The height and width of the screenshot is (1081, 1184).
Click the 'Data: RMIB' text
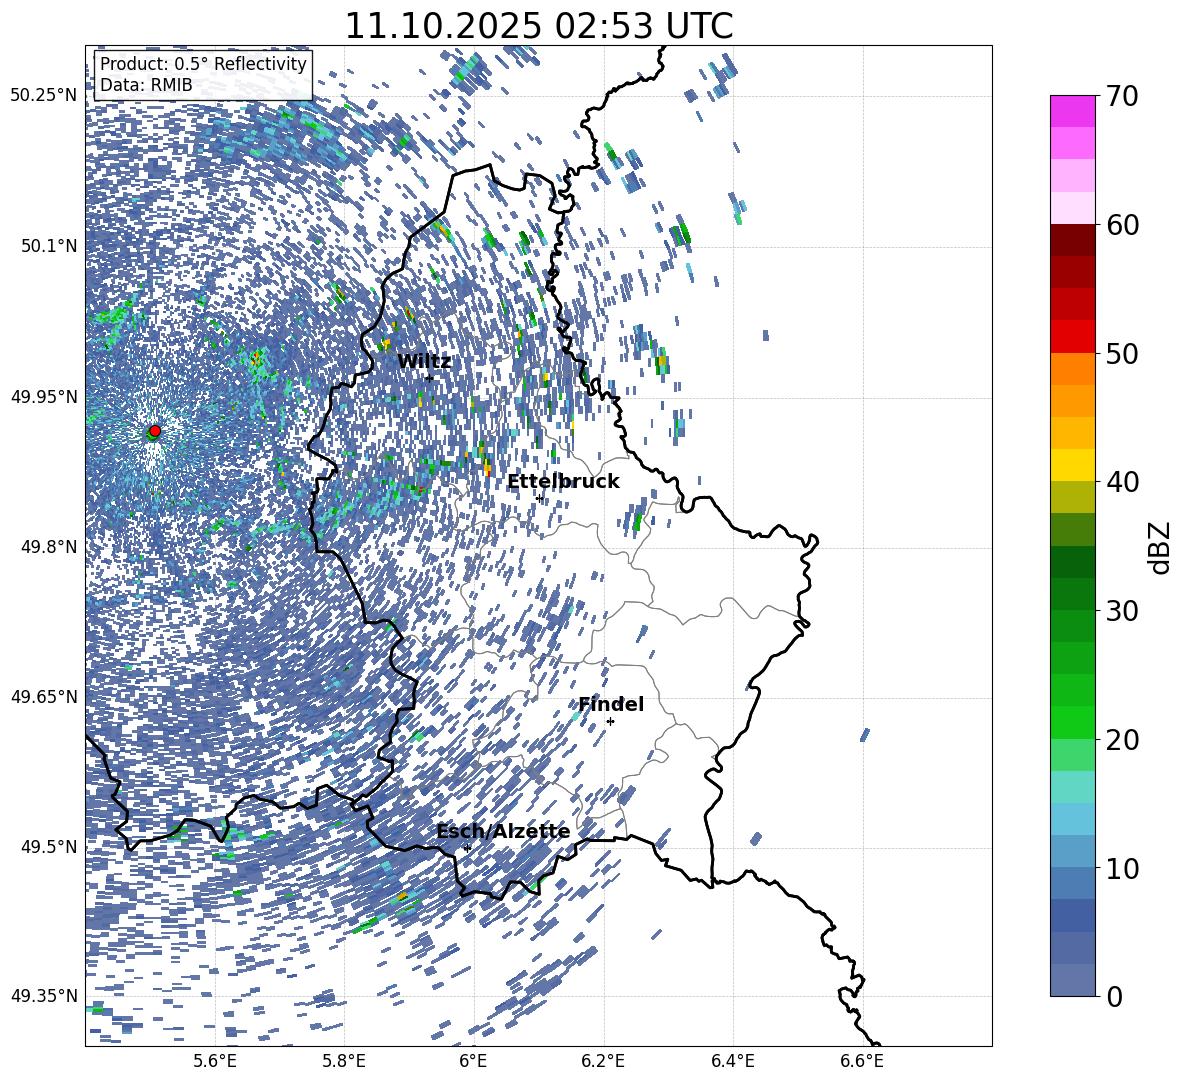coord(146,85)
